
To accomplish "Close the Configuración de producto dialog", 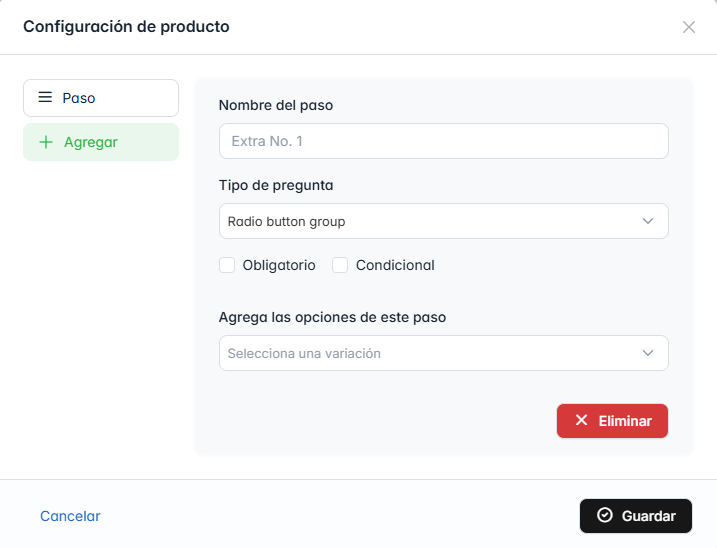I will 688,27.
